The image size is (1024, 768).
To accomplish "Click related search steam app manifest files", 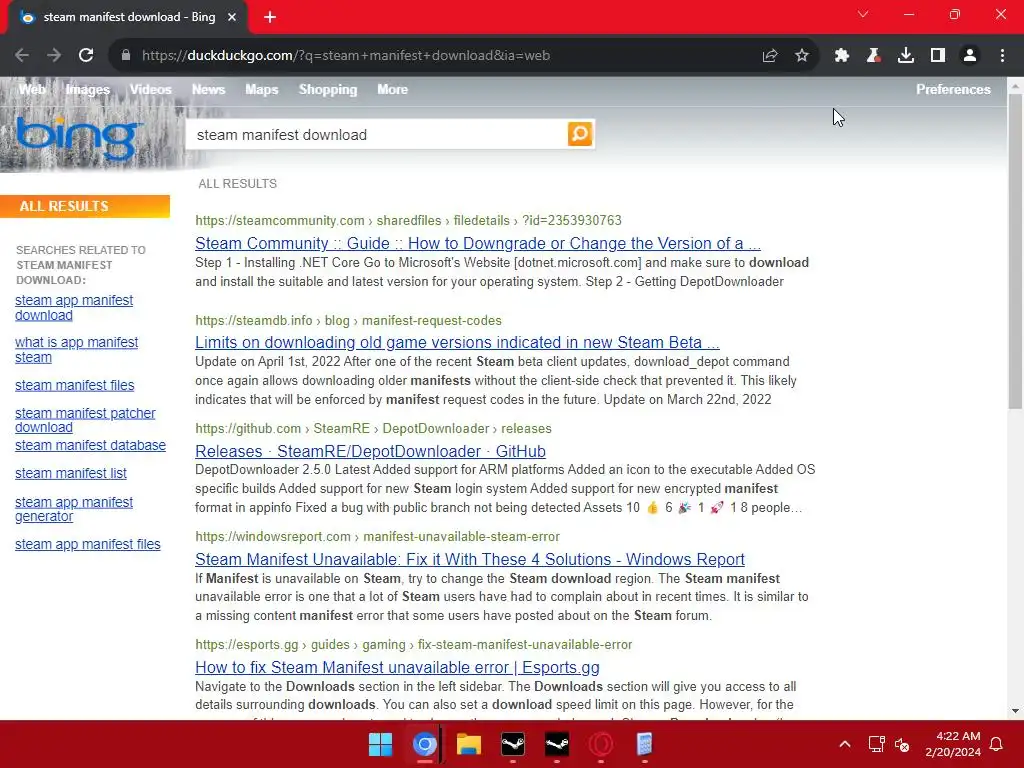I will click(x=88, y=544).
